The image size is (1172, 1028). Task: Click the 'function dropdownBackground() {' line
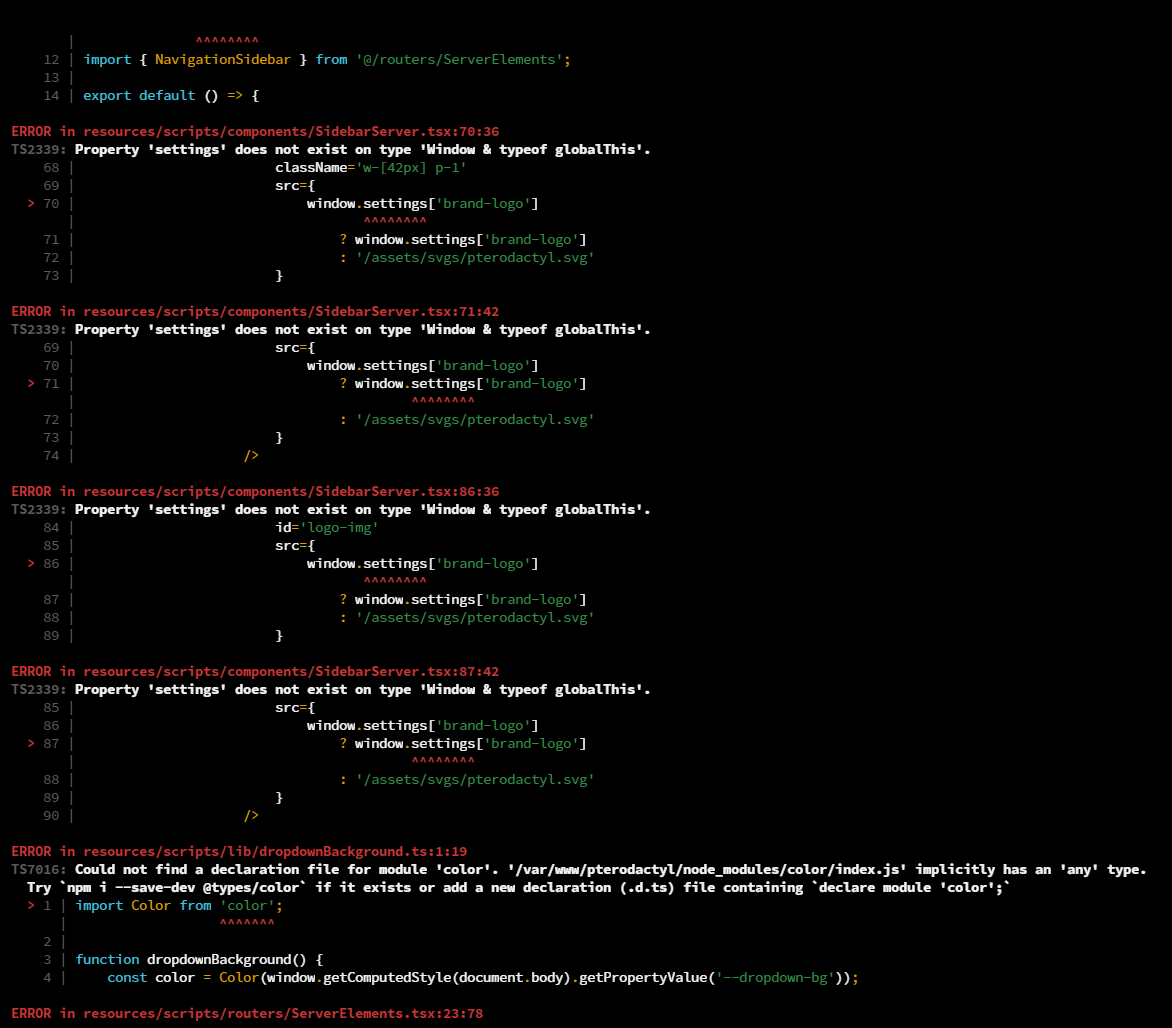point(199,960)
